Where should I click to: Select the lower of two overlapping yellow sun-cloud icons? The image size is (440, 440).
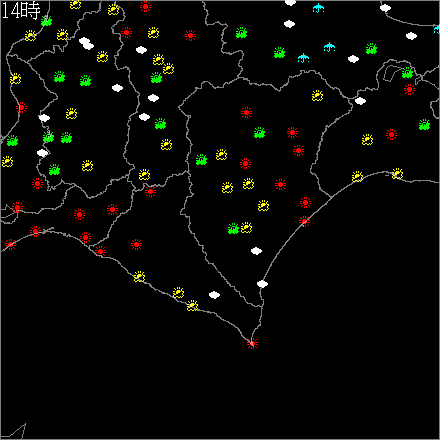[168, 68]
